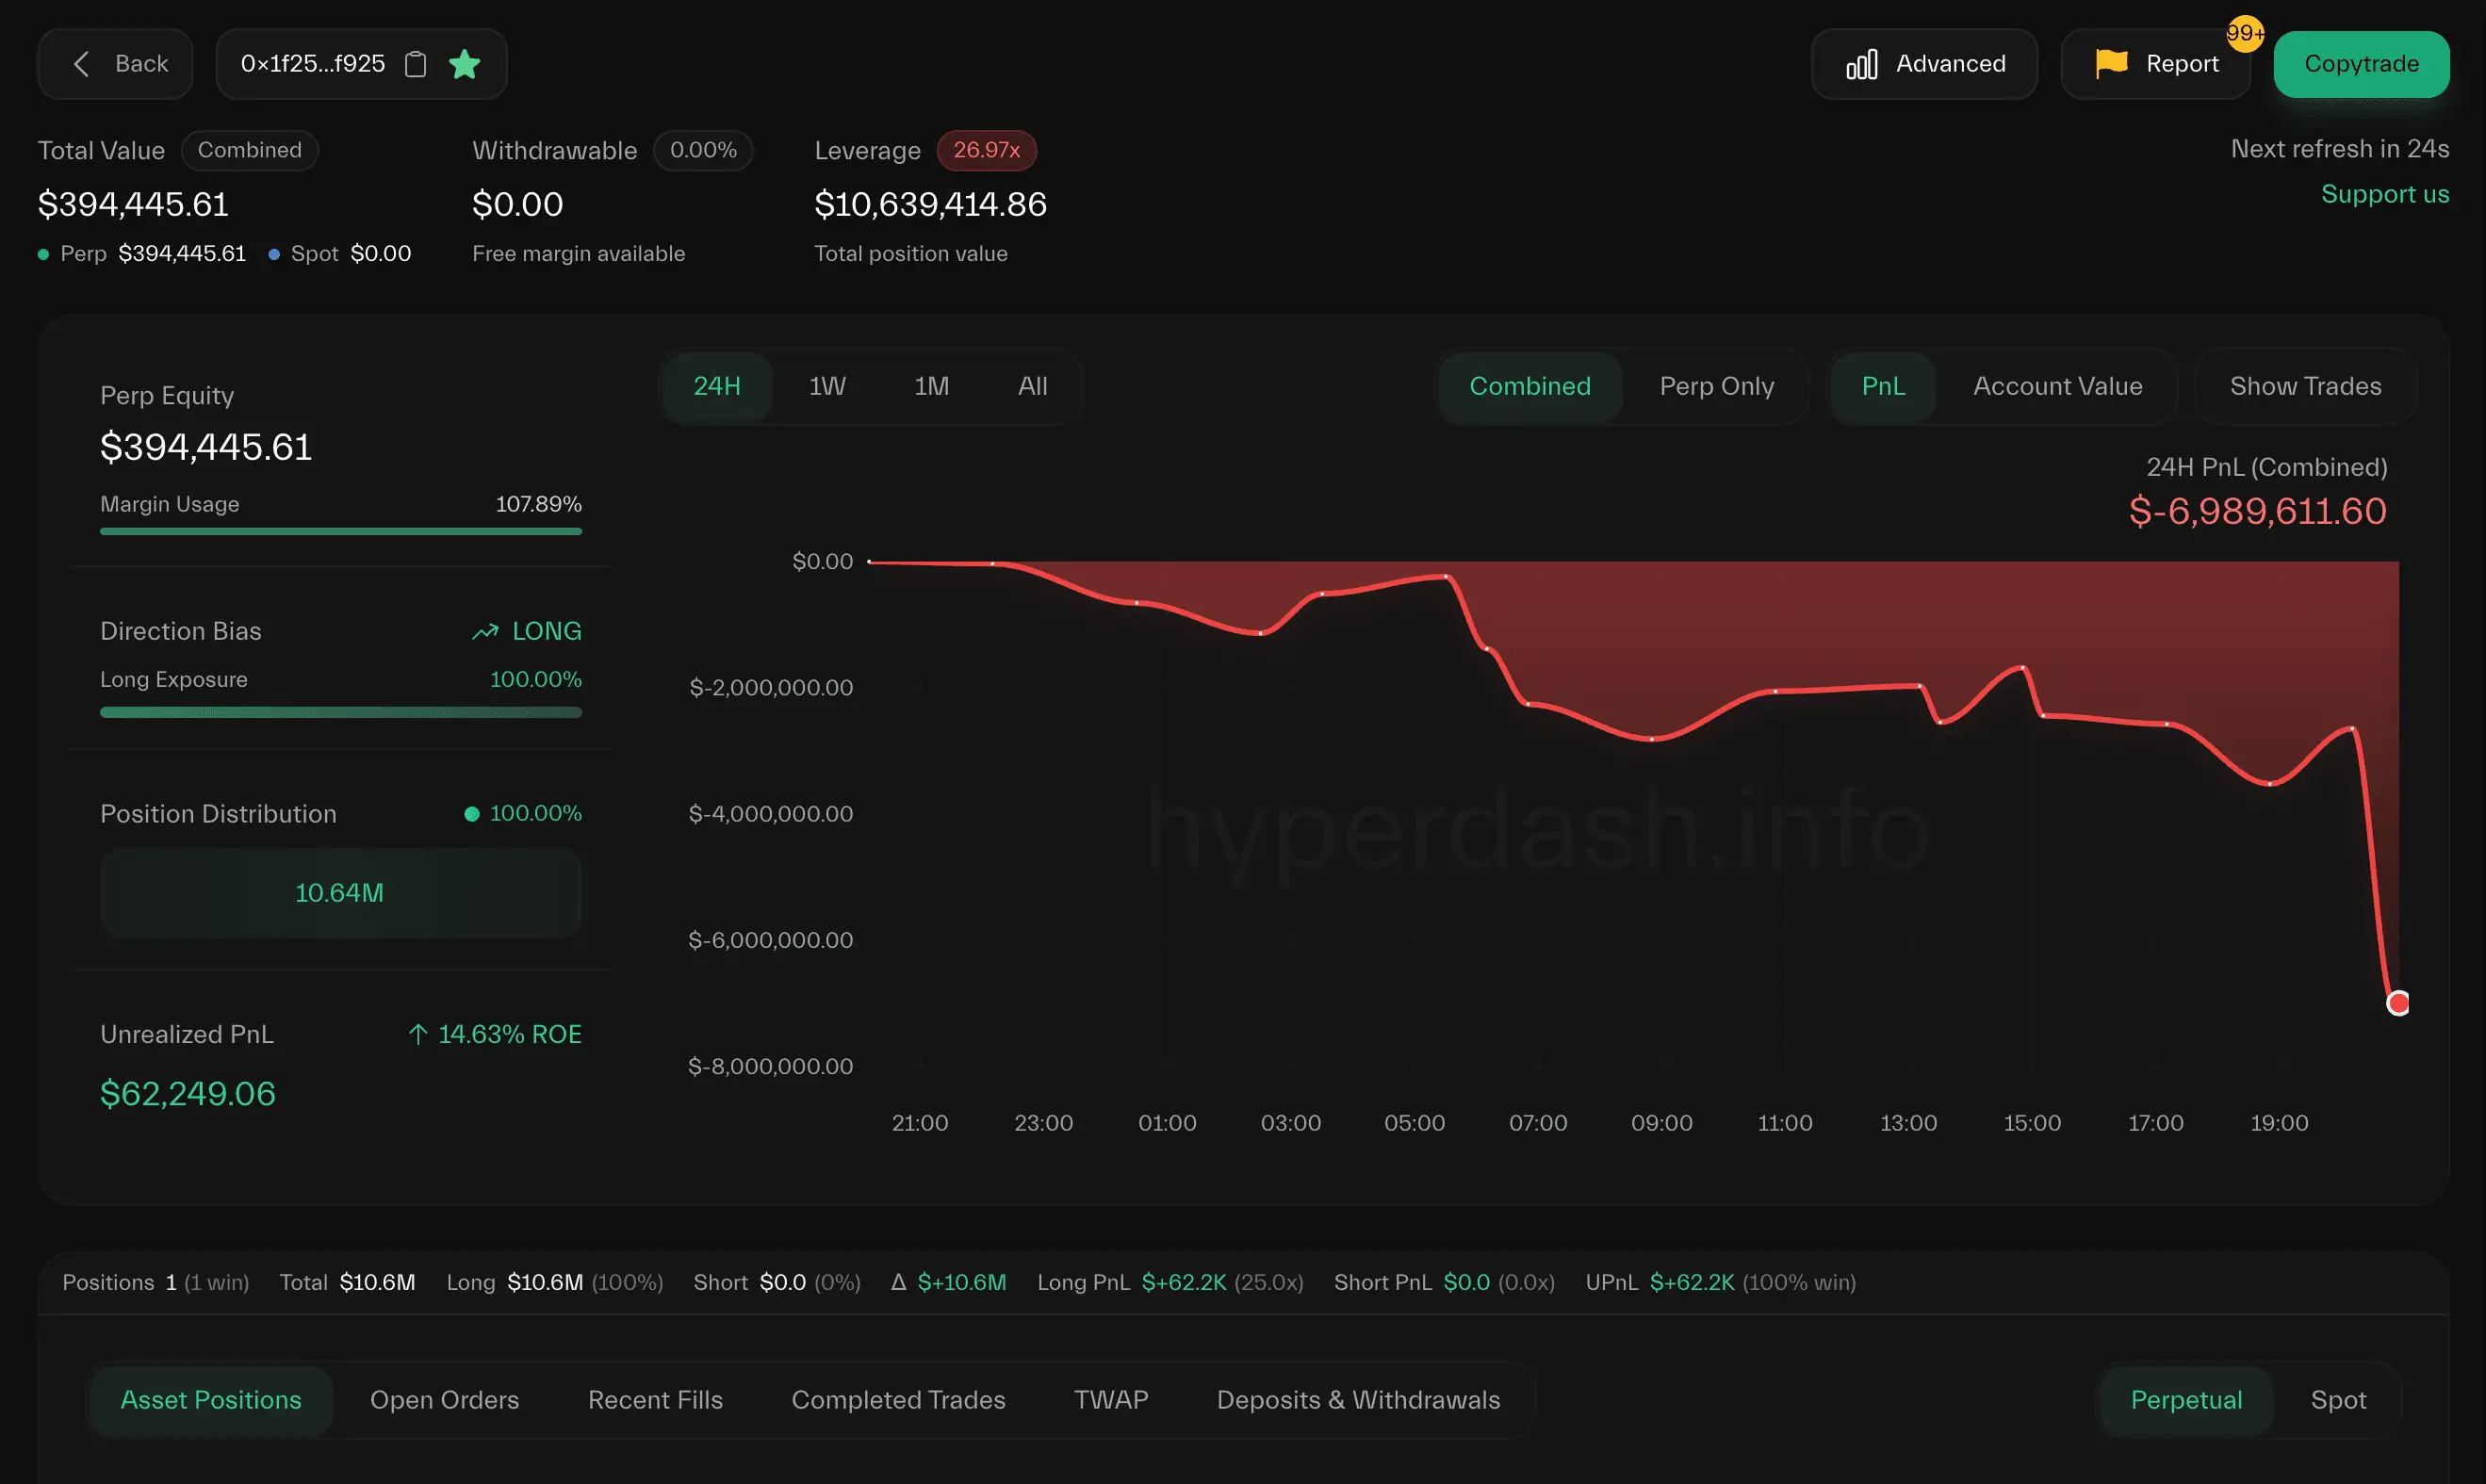Click the $-6,989,611.60 PnL value
Image resolution: width=2486 pixels, height=1484 pixels.
[2257, 512]
